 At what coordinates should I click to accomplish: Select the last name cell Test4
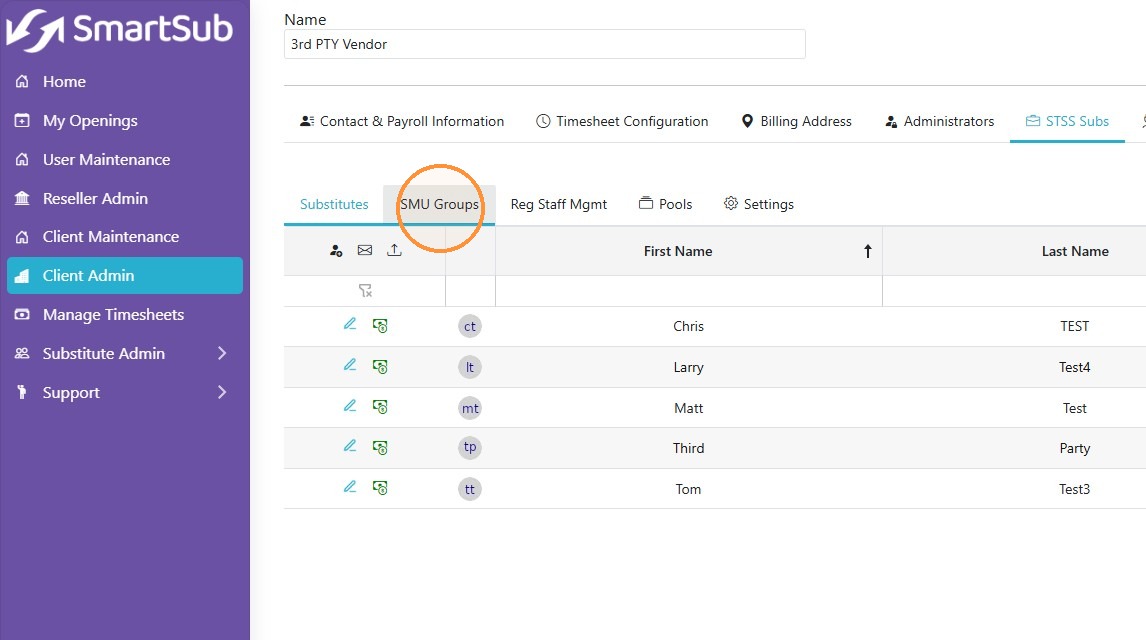1074,367
